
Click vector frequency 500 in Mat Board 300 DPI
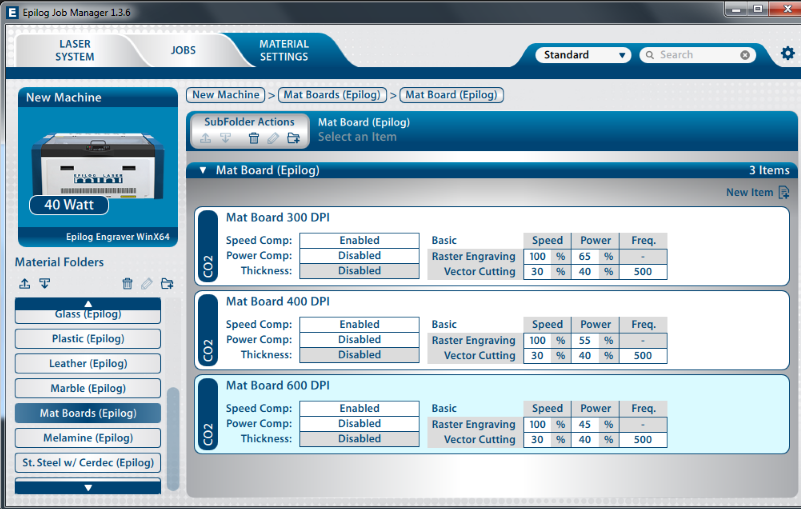coord(643,271)
